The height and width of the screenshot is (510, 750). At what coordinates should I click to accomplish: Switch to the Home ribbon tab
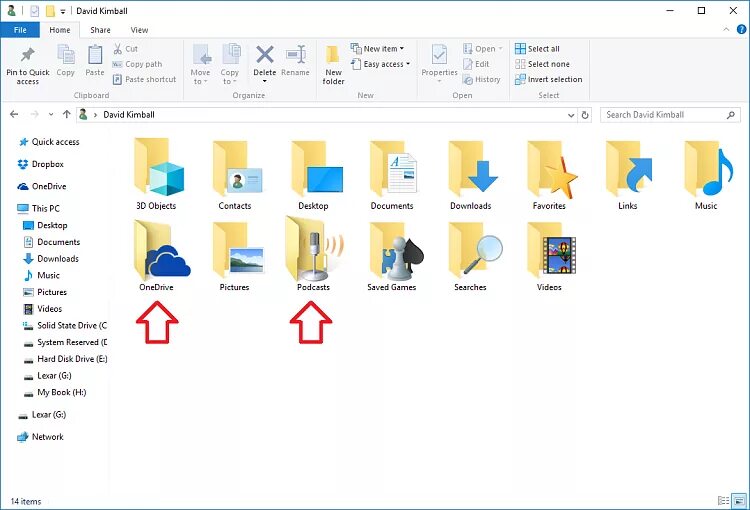click(60, 30)
